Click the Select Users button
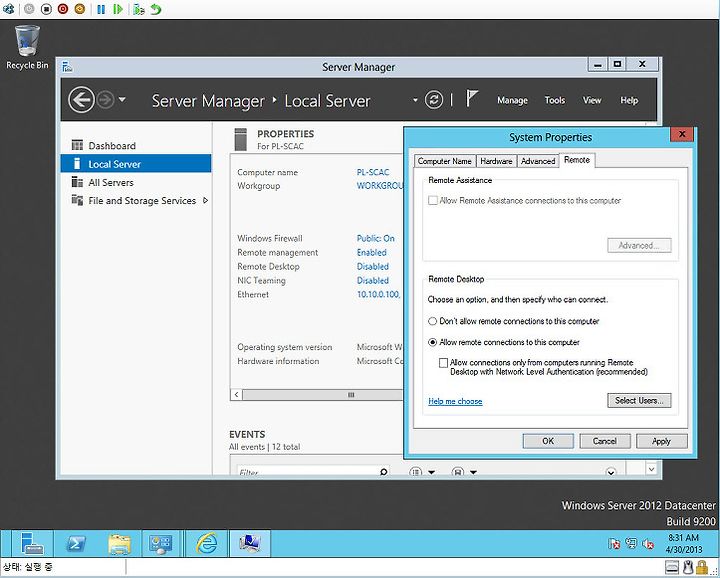The width and height of the screenshot is (720, 578). (x=639, y=400)
